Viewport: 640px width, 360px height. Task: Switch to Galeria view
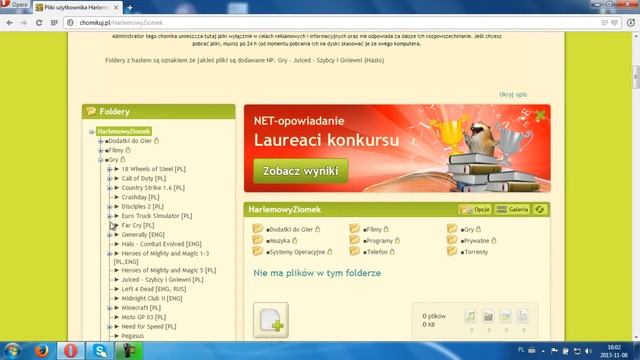[512, 210]
